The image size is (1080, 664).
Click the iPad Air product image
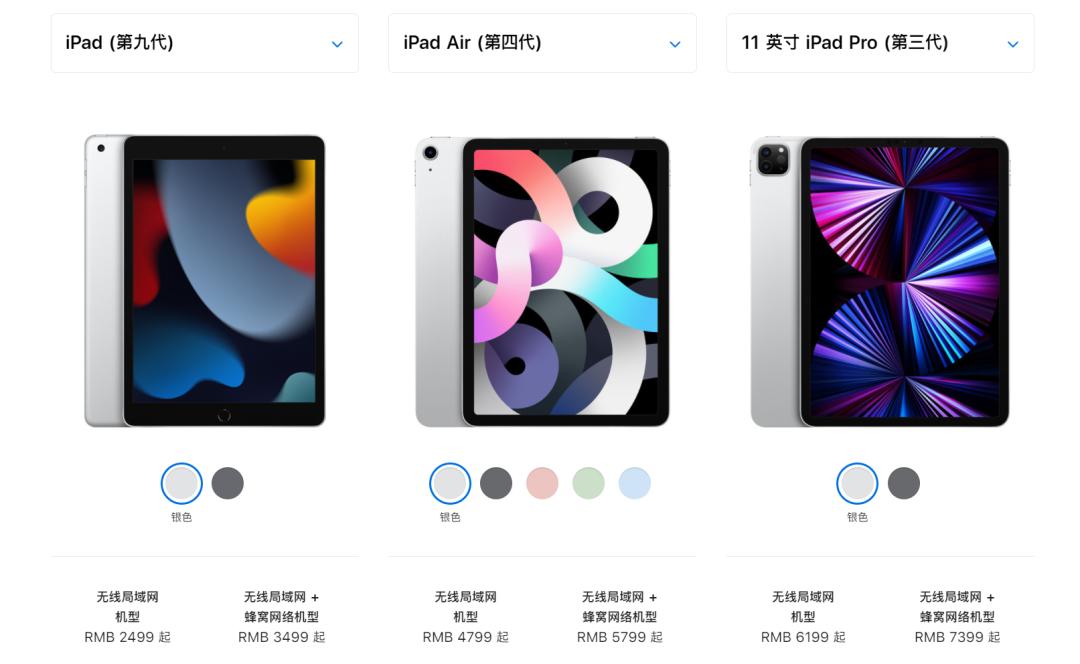542,282
